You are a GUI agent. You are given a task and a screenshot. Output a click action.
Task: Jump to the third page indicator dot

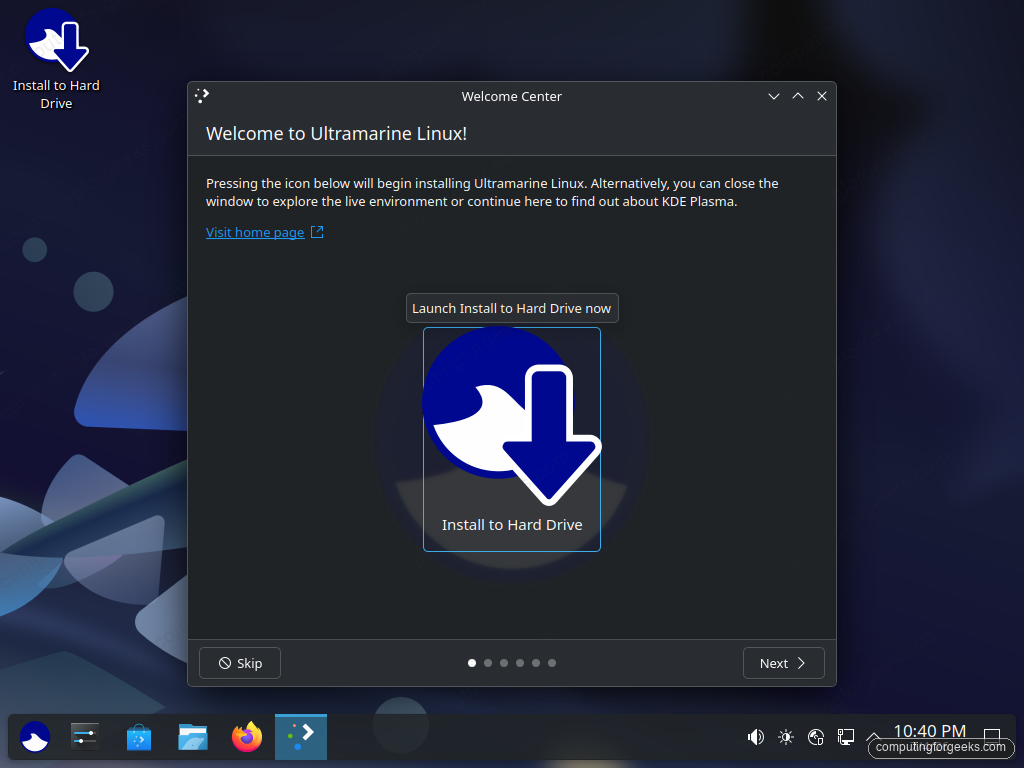click(504, 663)
